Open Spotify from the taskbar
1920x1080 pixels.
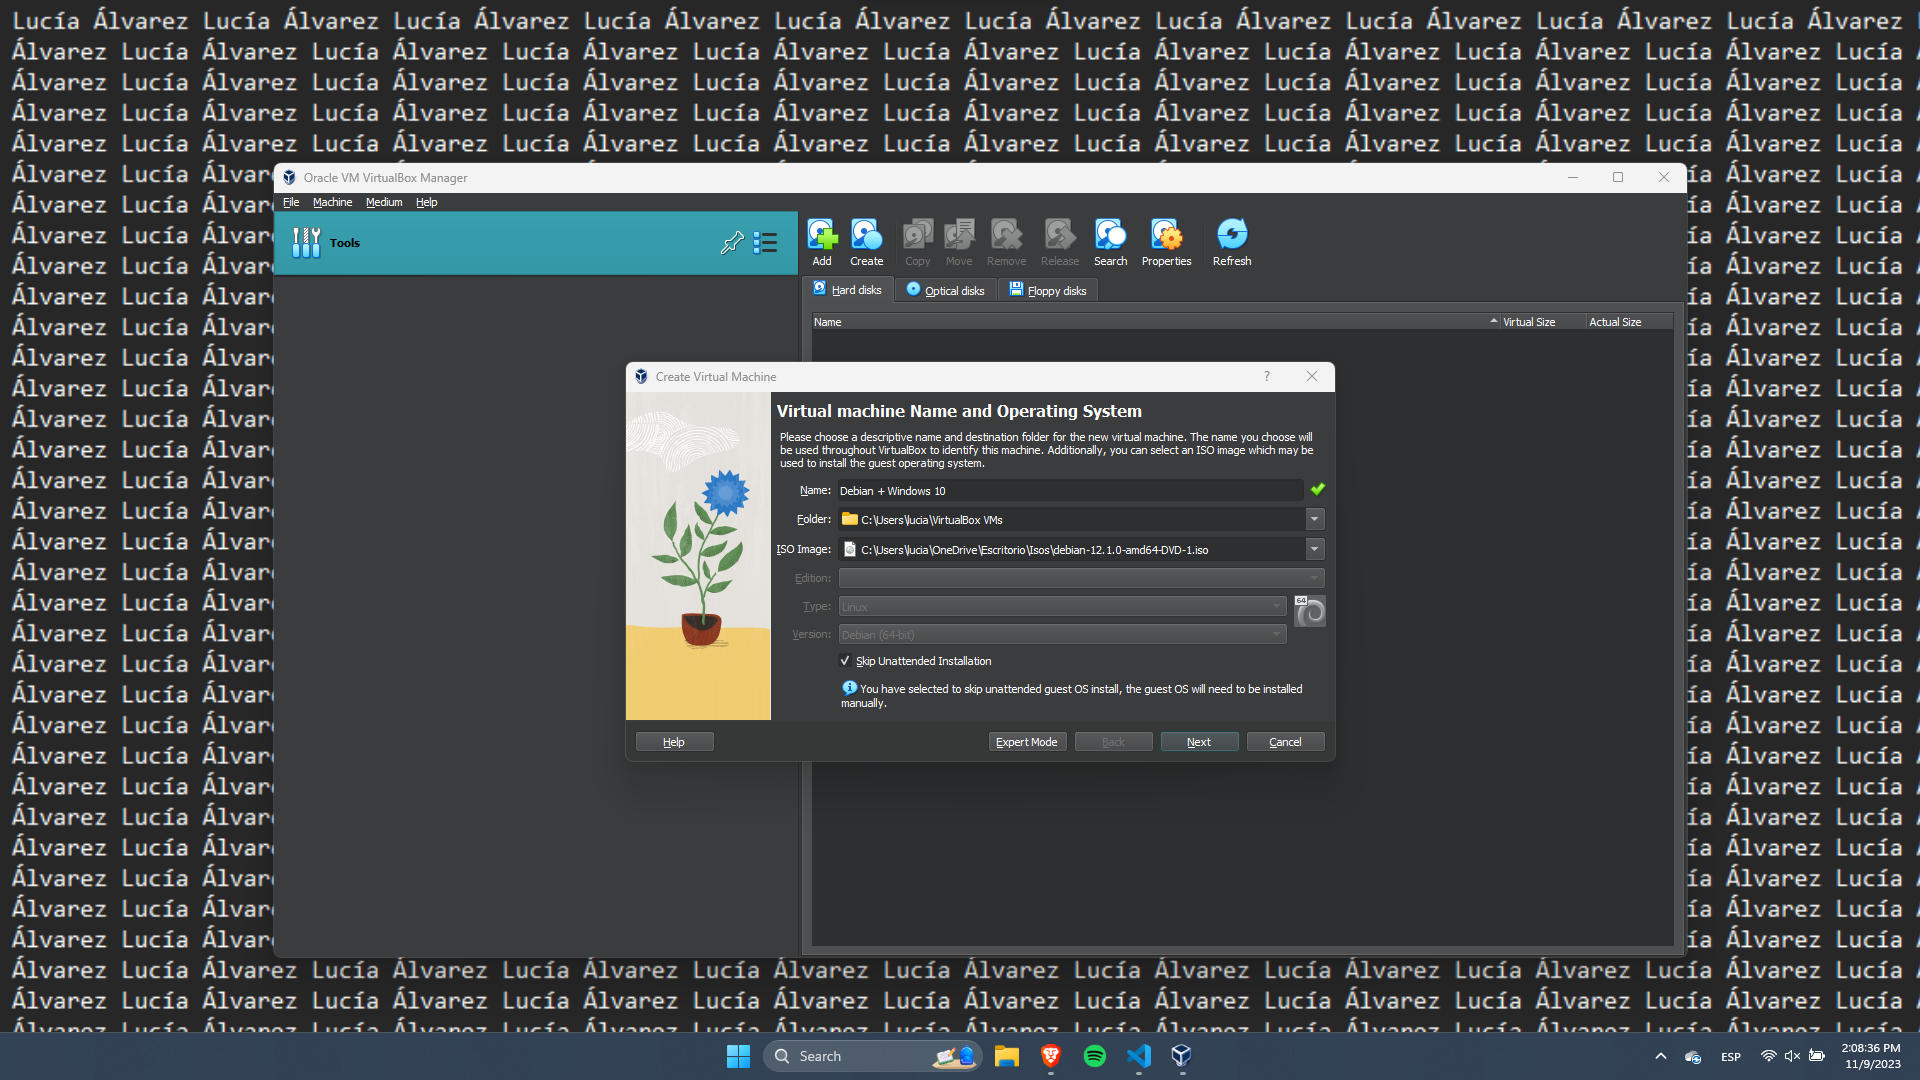click(1095, 1056)
